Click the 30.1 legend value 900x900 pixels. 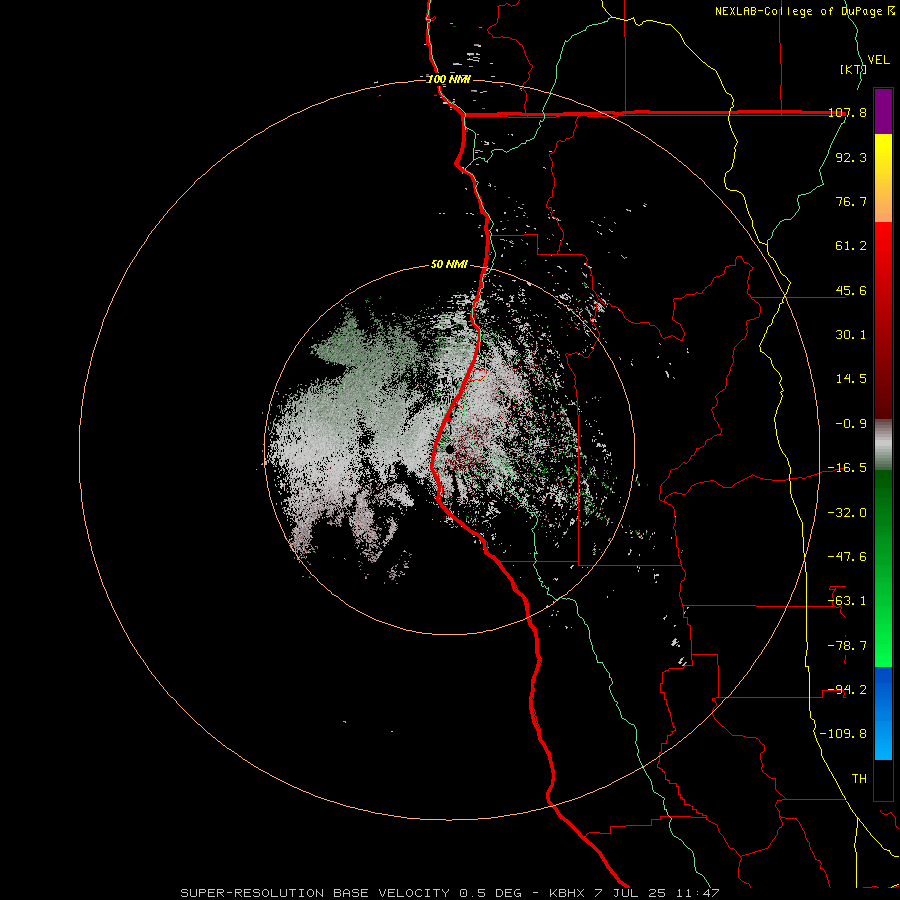851,335
